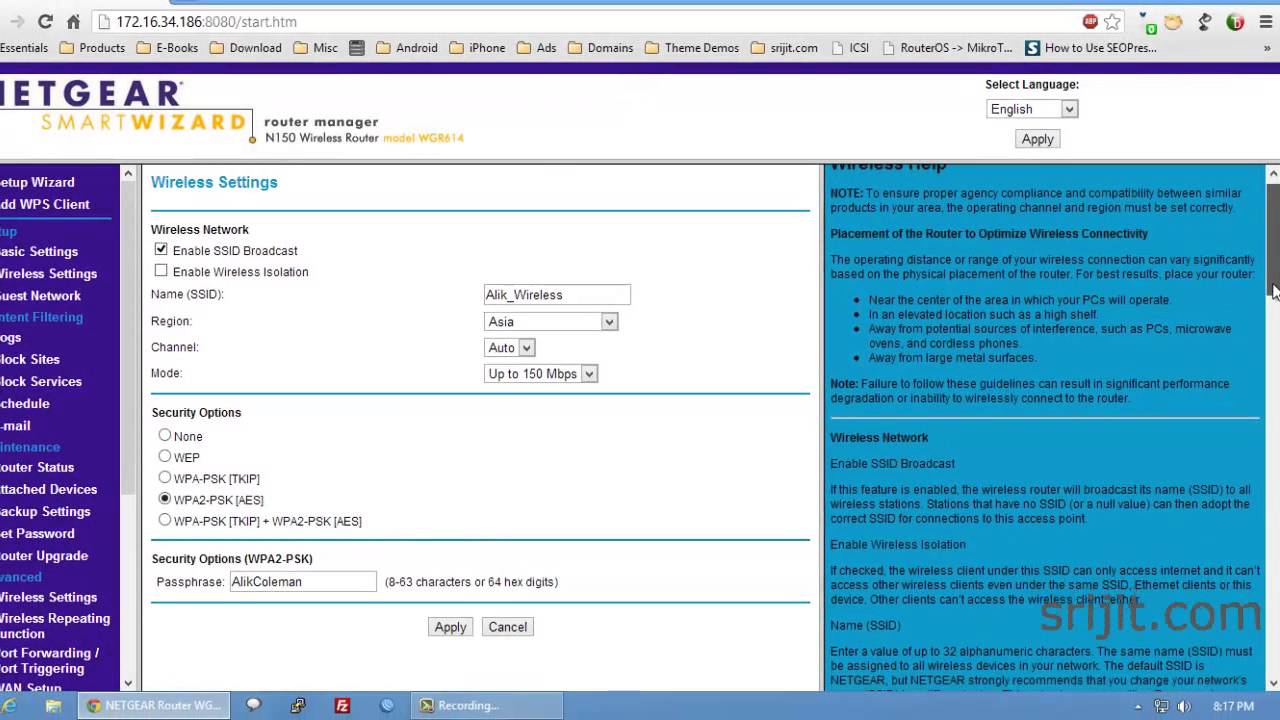Open the Products bookmark folder
Image resolution: width=1280 pixels, height=720 pixels.
pos(92,47)
